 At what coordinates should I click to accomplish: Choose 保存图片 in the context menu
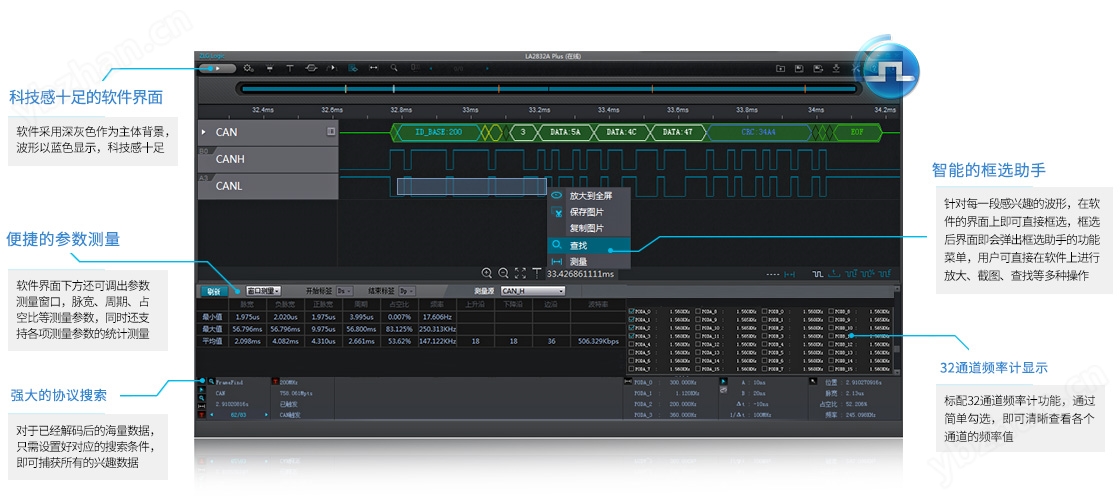click(x=586, y=212)
